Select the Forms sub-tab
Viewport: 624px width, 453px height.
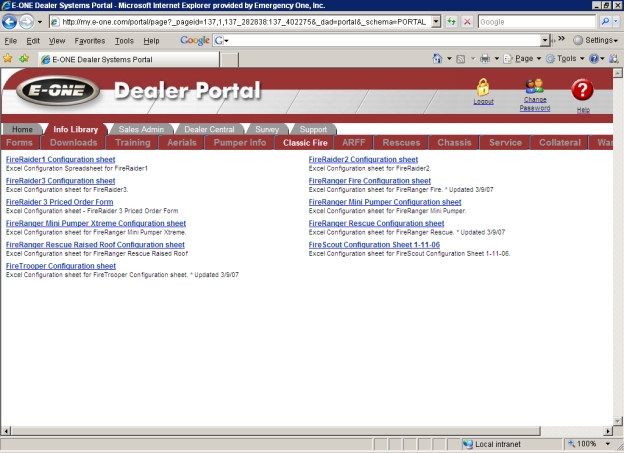tap(20, 143)
